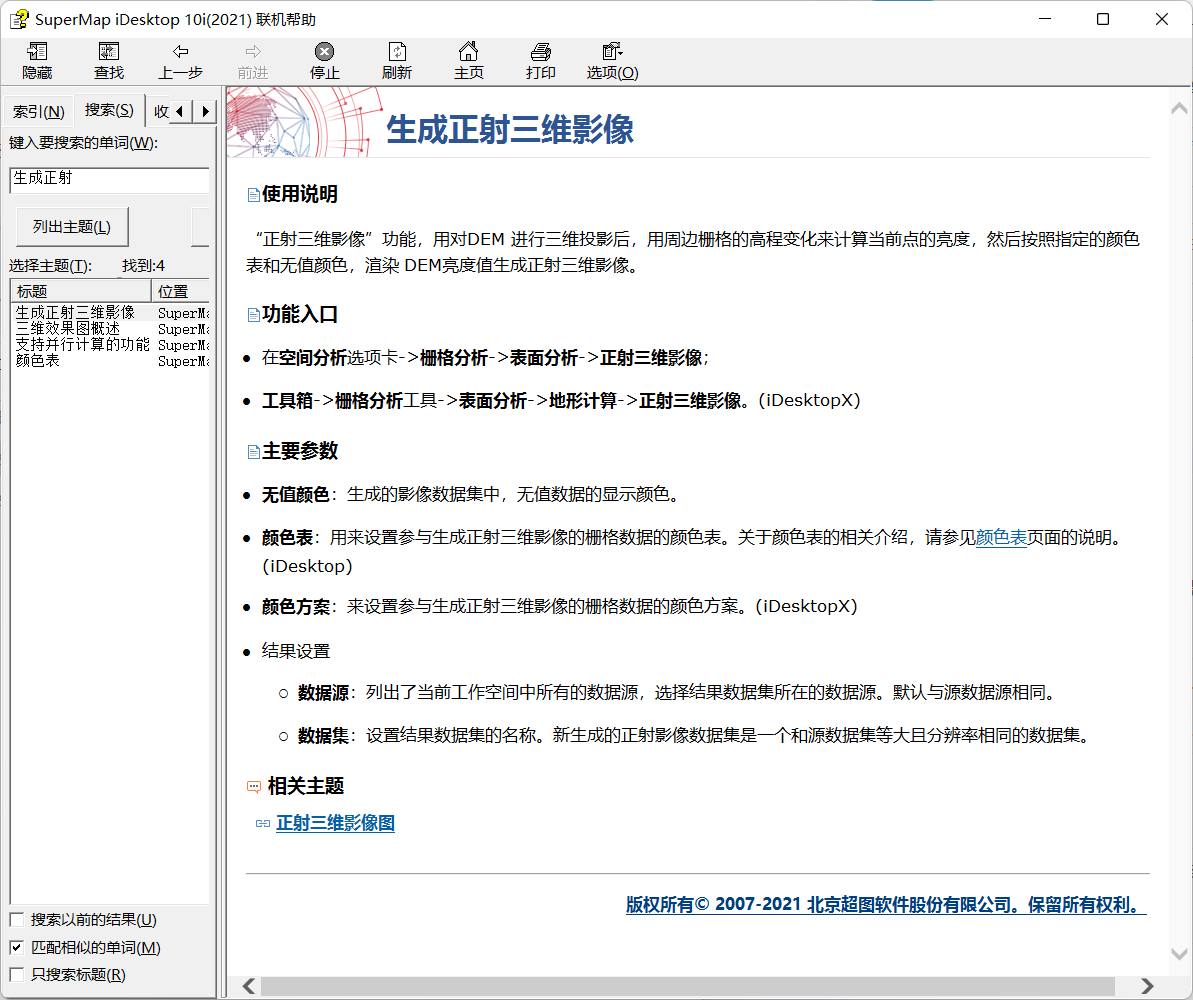Sort results by the 位置 column header

pyautogui.click(x=180, y=291)
